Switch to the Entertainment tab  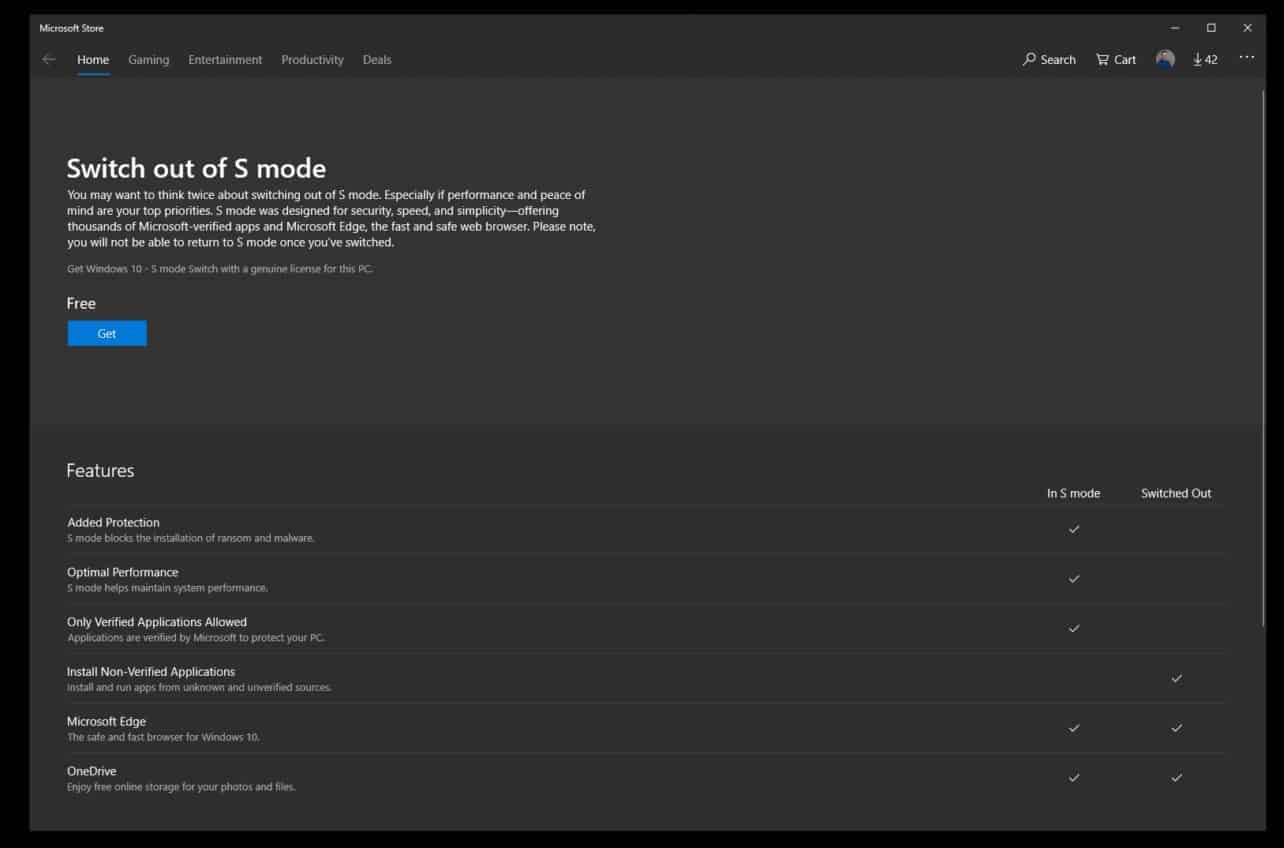click(225, 60)
